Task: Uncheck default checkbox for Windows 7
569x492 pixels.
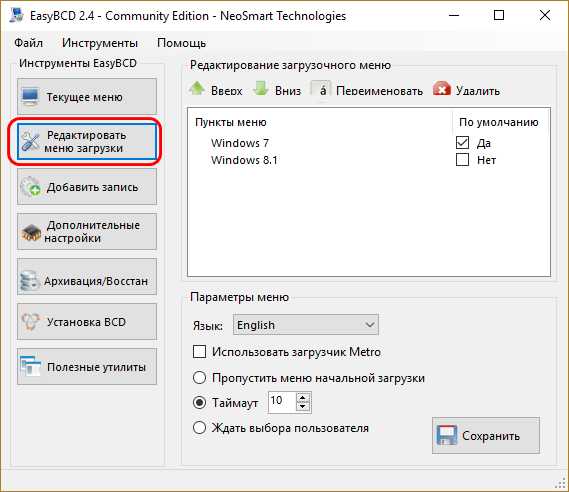Action: pyautogui.click(x=462, y=143)
